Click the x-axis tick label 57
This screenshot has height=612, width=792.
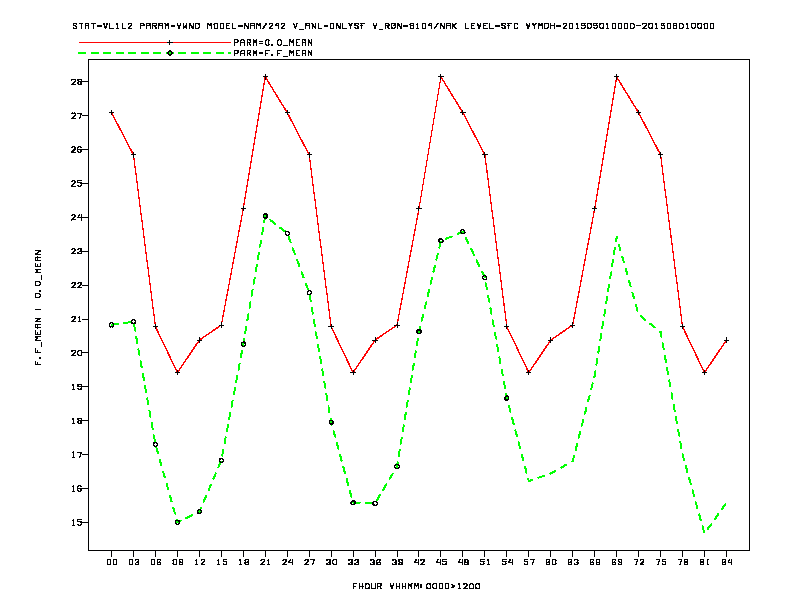(529, 562)
